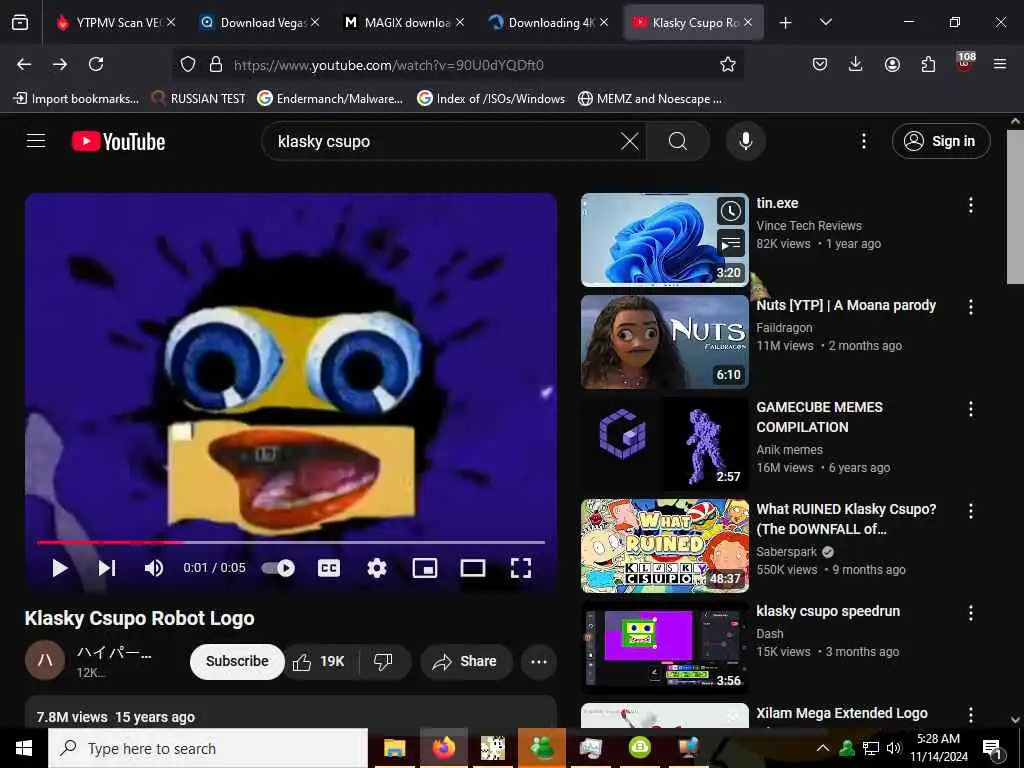Open tin.exe video thumbnail
The height and width of the screenshot is (768, 1024).
point(665,240)
